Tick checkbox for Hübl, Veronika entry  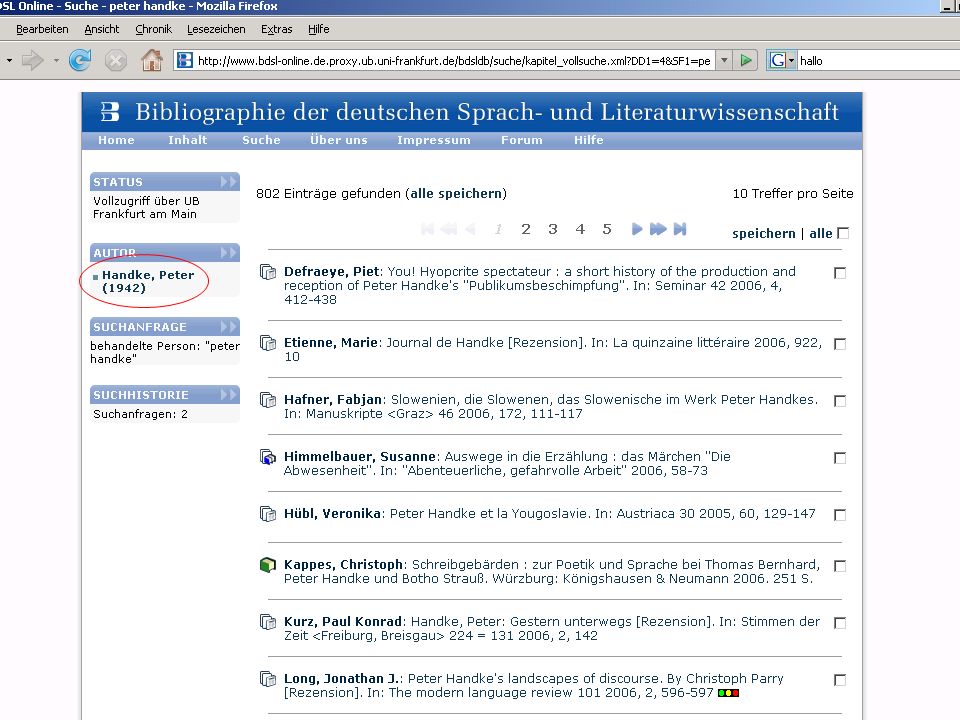pos(840,515)
